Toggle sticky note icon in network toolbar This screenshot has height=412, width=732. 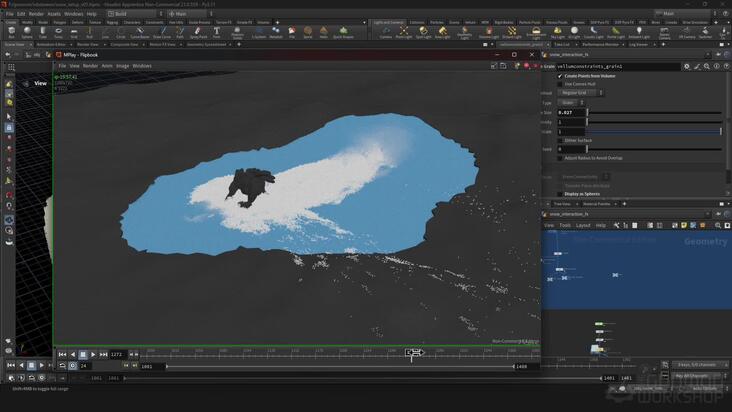684,225
